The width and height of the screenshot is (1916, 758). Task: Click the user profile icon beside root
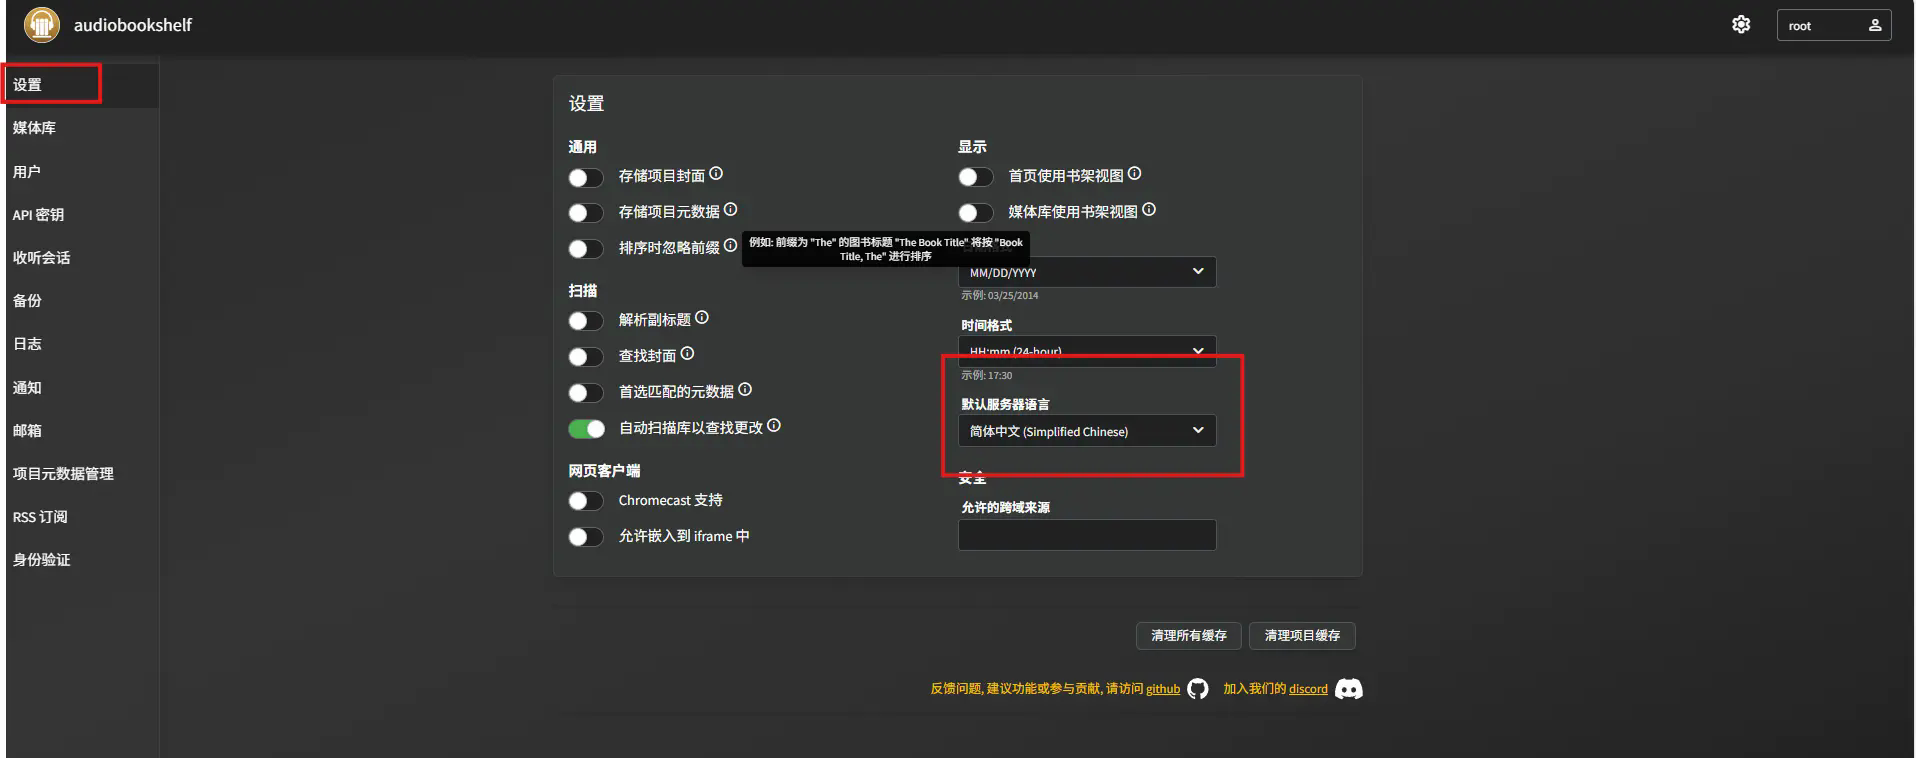tap(1875, 25)
